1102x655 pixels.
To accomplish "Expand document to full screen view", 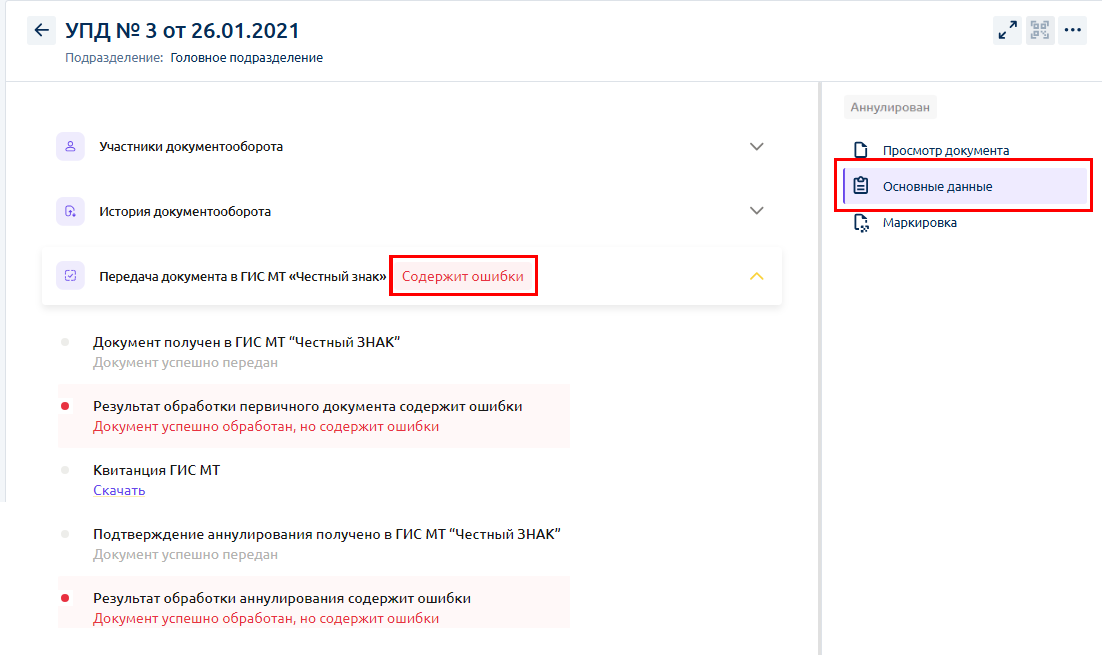I will [1007, 30].
